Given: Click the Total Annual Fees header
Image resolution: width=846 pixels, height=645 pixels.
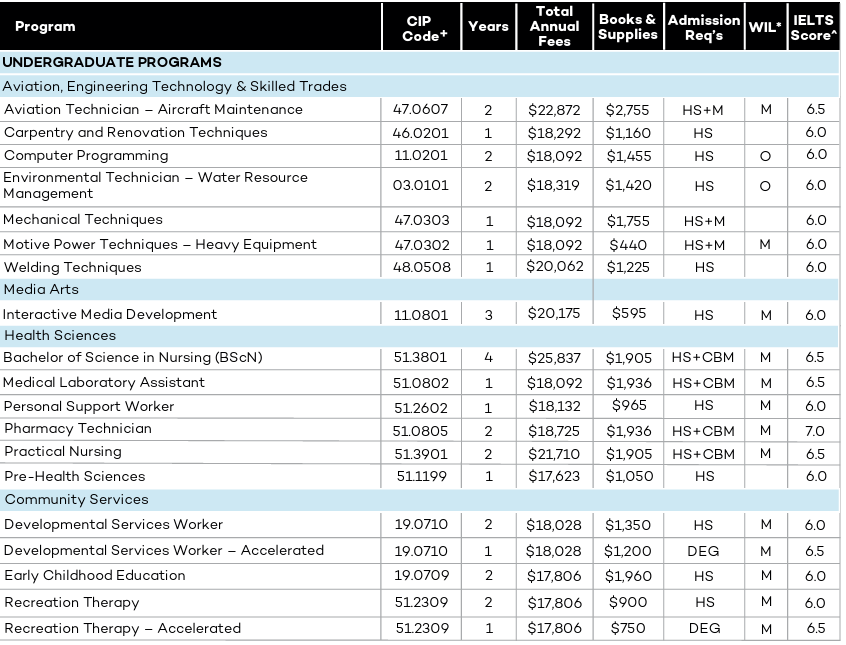Looking at the screenshot, I should coord(553,26).
